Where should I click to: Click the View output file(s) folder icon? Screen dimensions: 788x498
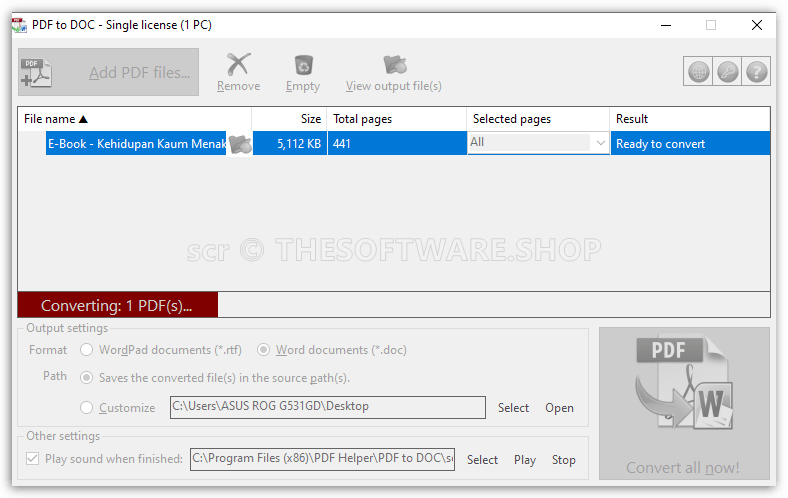coord(395,65)
